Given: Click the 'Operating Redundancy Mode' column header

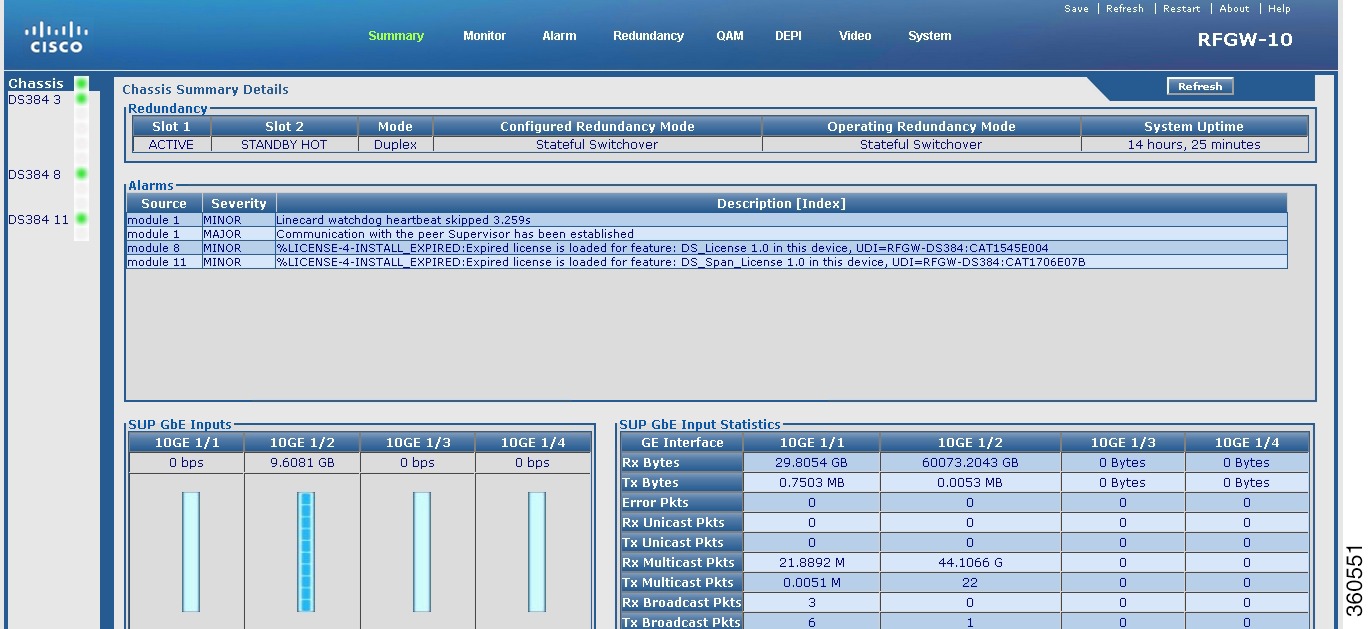Looking at the screenshot, I should [x=921, y=127].
